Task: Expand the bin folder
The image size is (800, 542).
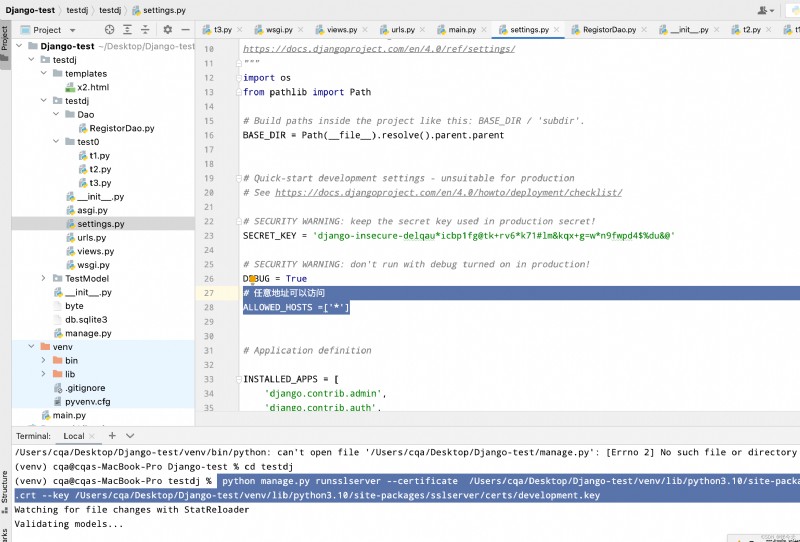Action: point(44,360)
